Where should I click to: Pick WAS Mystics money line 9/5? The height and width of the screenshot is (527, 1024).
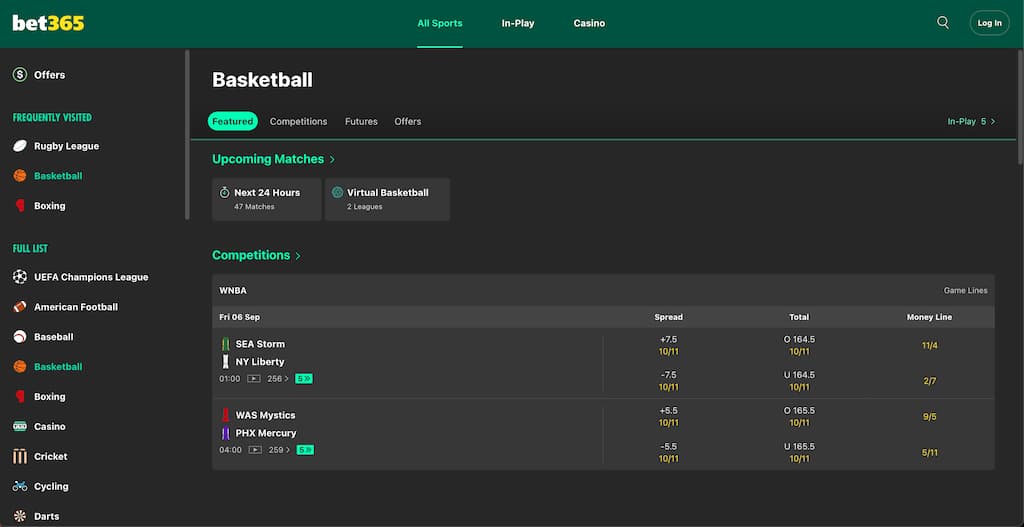click(x=929, y=417)
